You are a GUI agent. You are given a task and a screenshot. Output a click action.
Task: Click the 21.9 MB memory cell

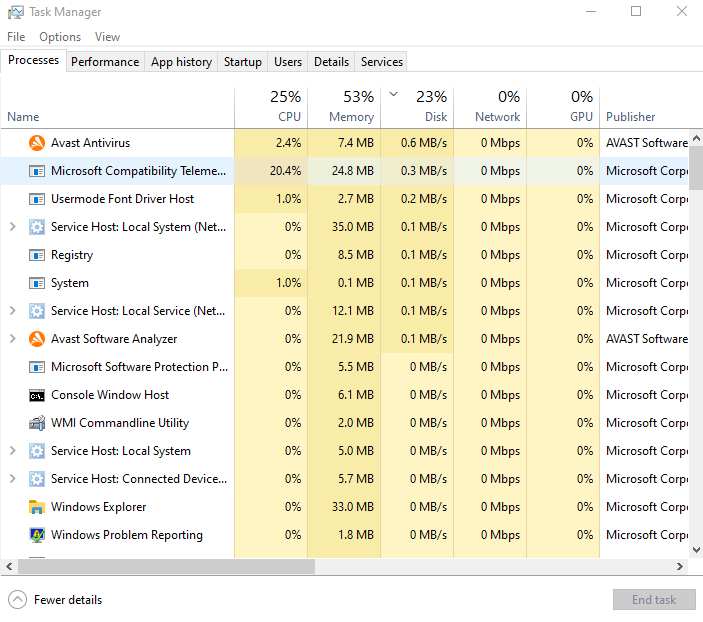[x=344, y=339]
